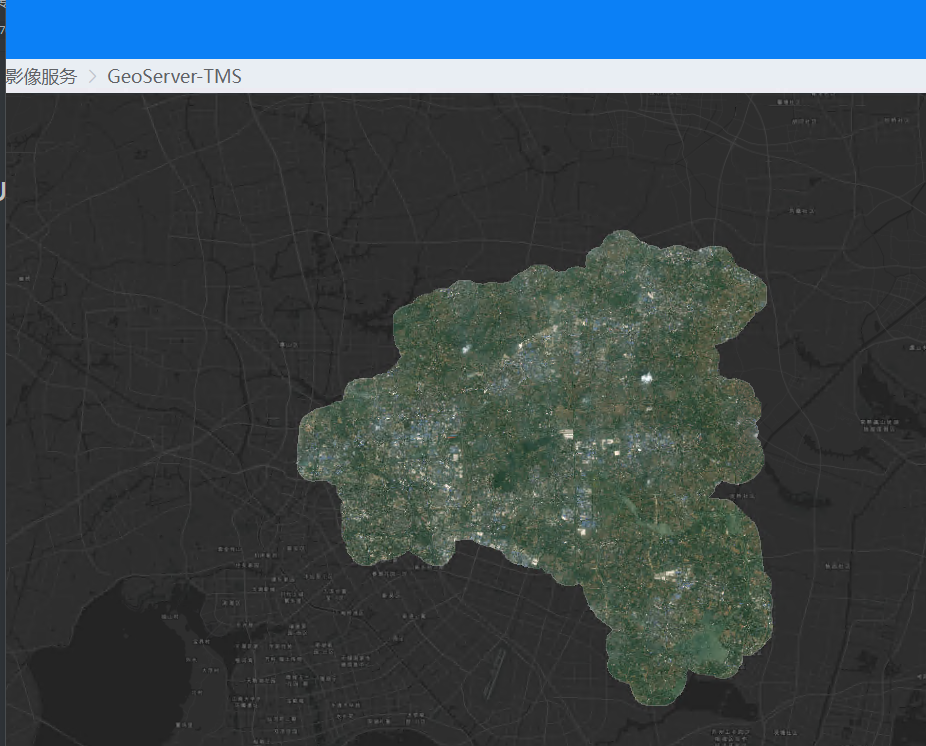Image resolution: width=926 pixels, height=746 pixels.
Task: Click the place label west of the imagery
Action: (x=290, y=344)
